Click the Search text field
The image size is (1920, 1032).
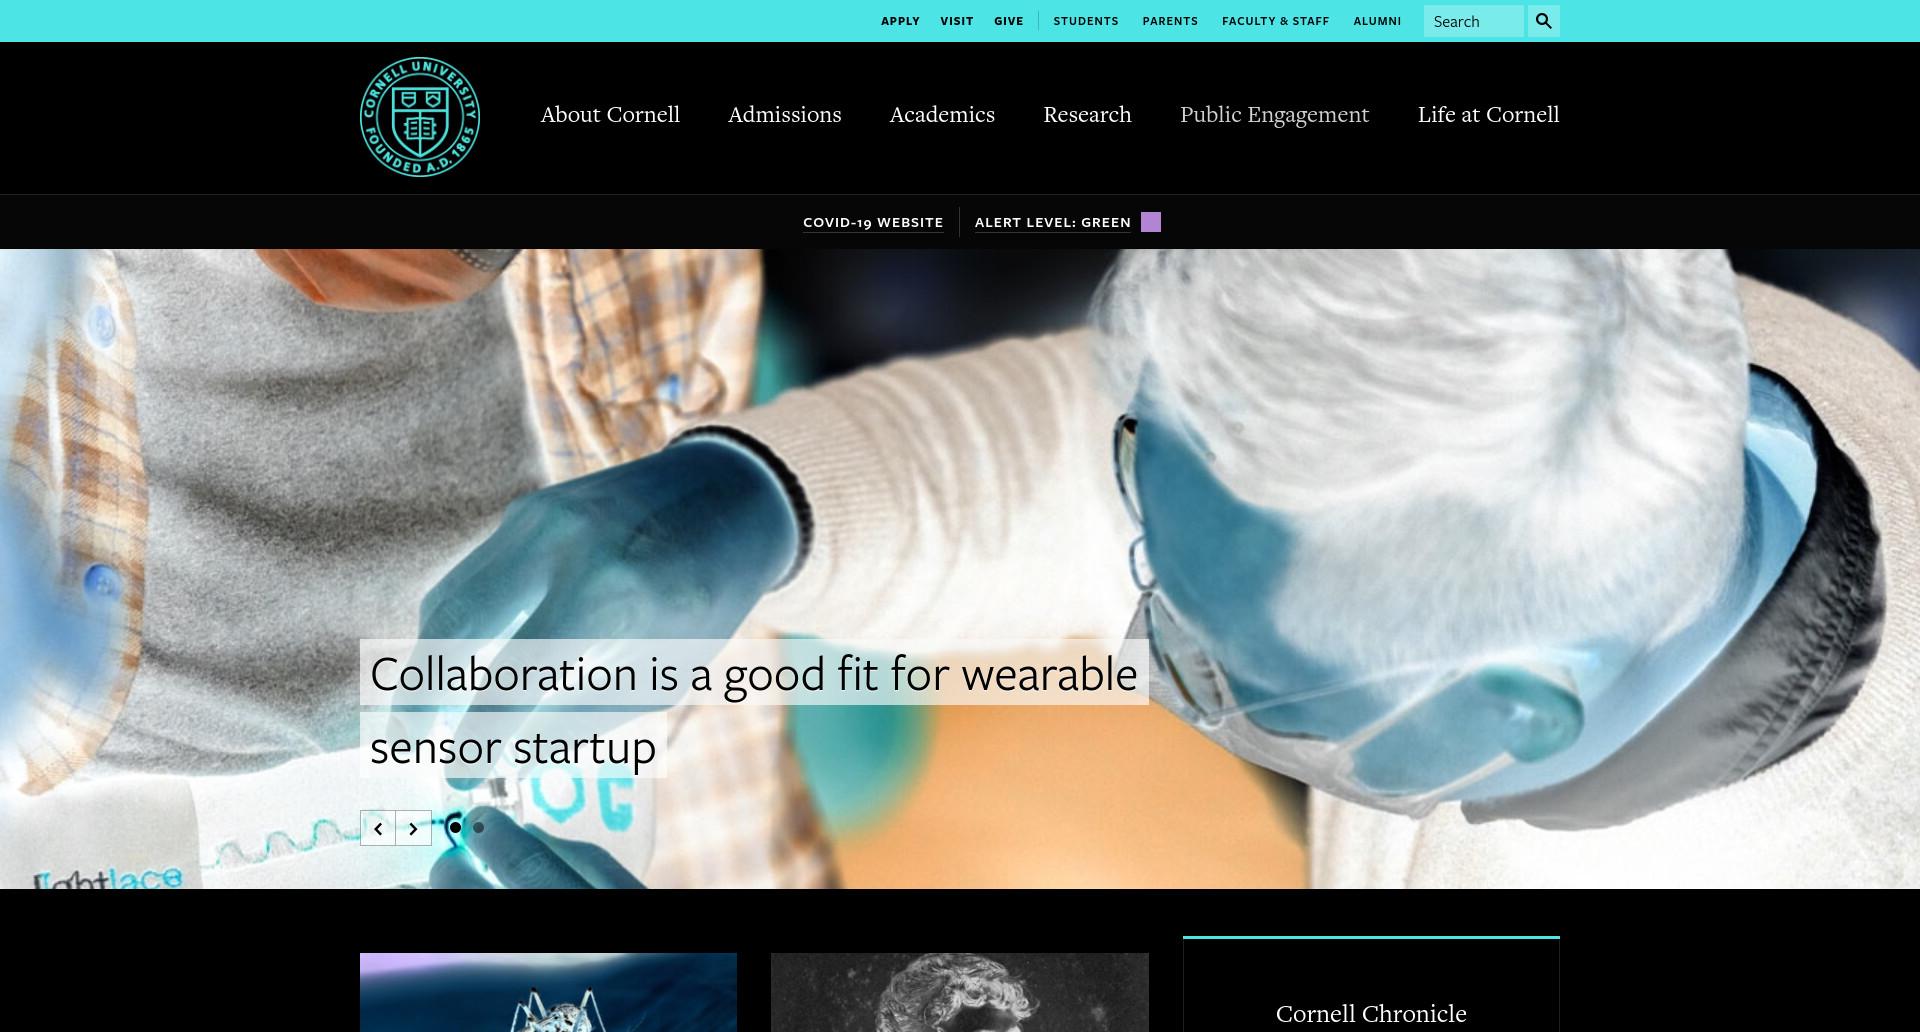[1473, 21]
